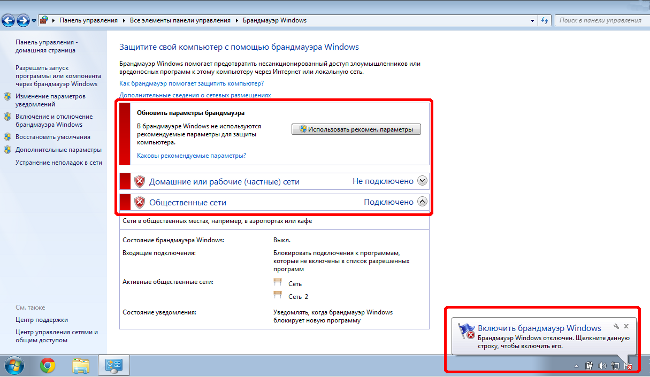Click Использовать рекомен. параметры button
The image size is (650, 377).
coord(356,129)
